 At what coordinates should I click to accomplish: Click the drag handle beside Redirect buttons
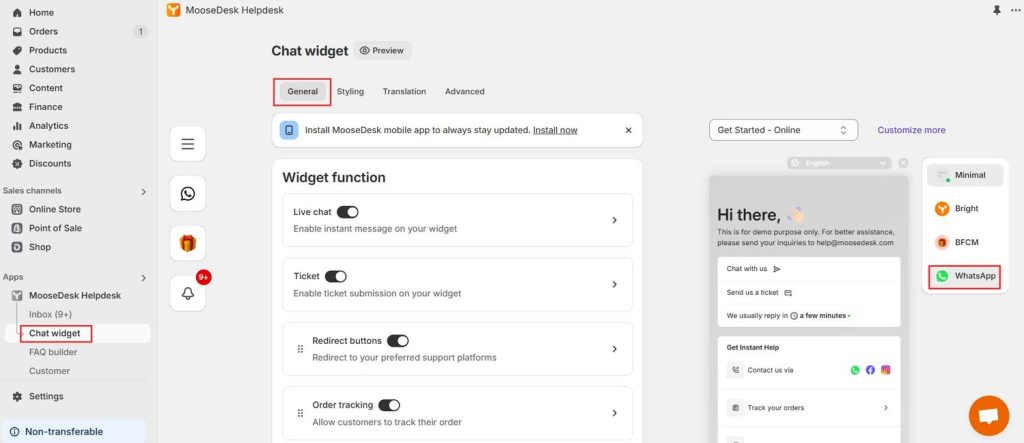click(300, 349)
